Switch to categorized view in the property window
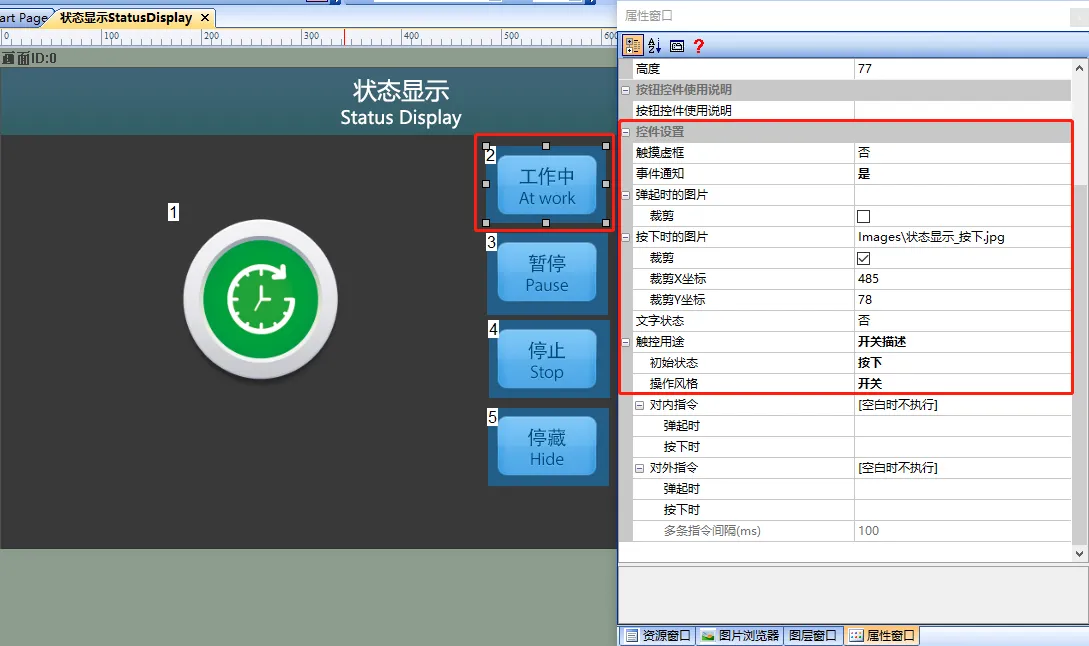The height and width of the screenshot is (646, 1089). pos(633,44)
